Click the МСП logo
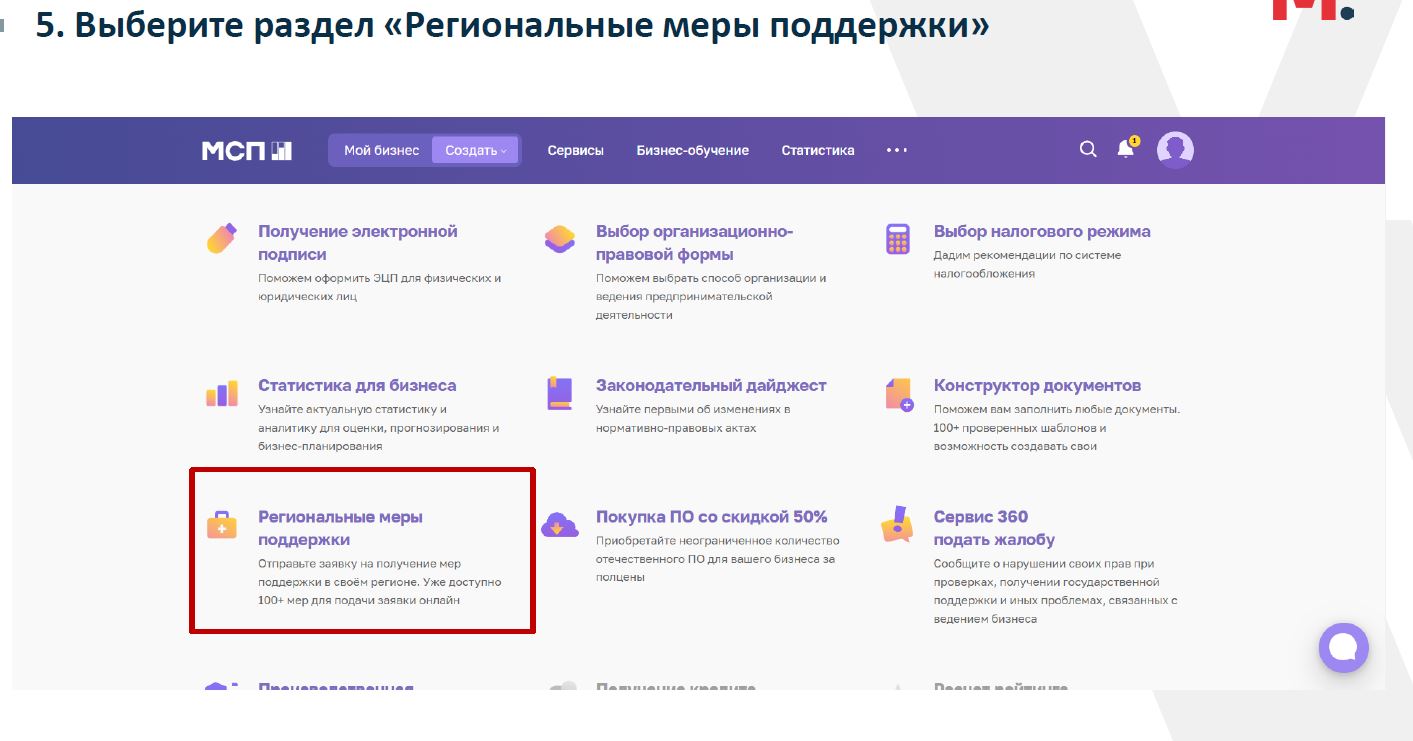Image resolution: width=1413 pixels, height=741 pixels. 246,151
